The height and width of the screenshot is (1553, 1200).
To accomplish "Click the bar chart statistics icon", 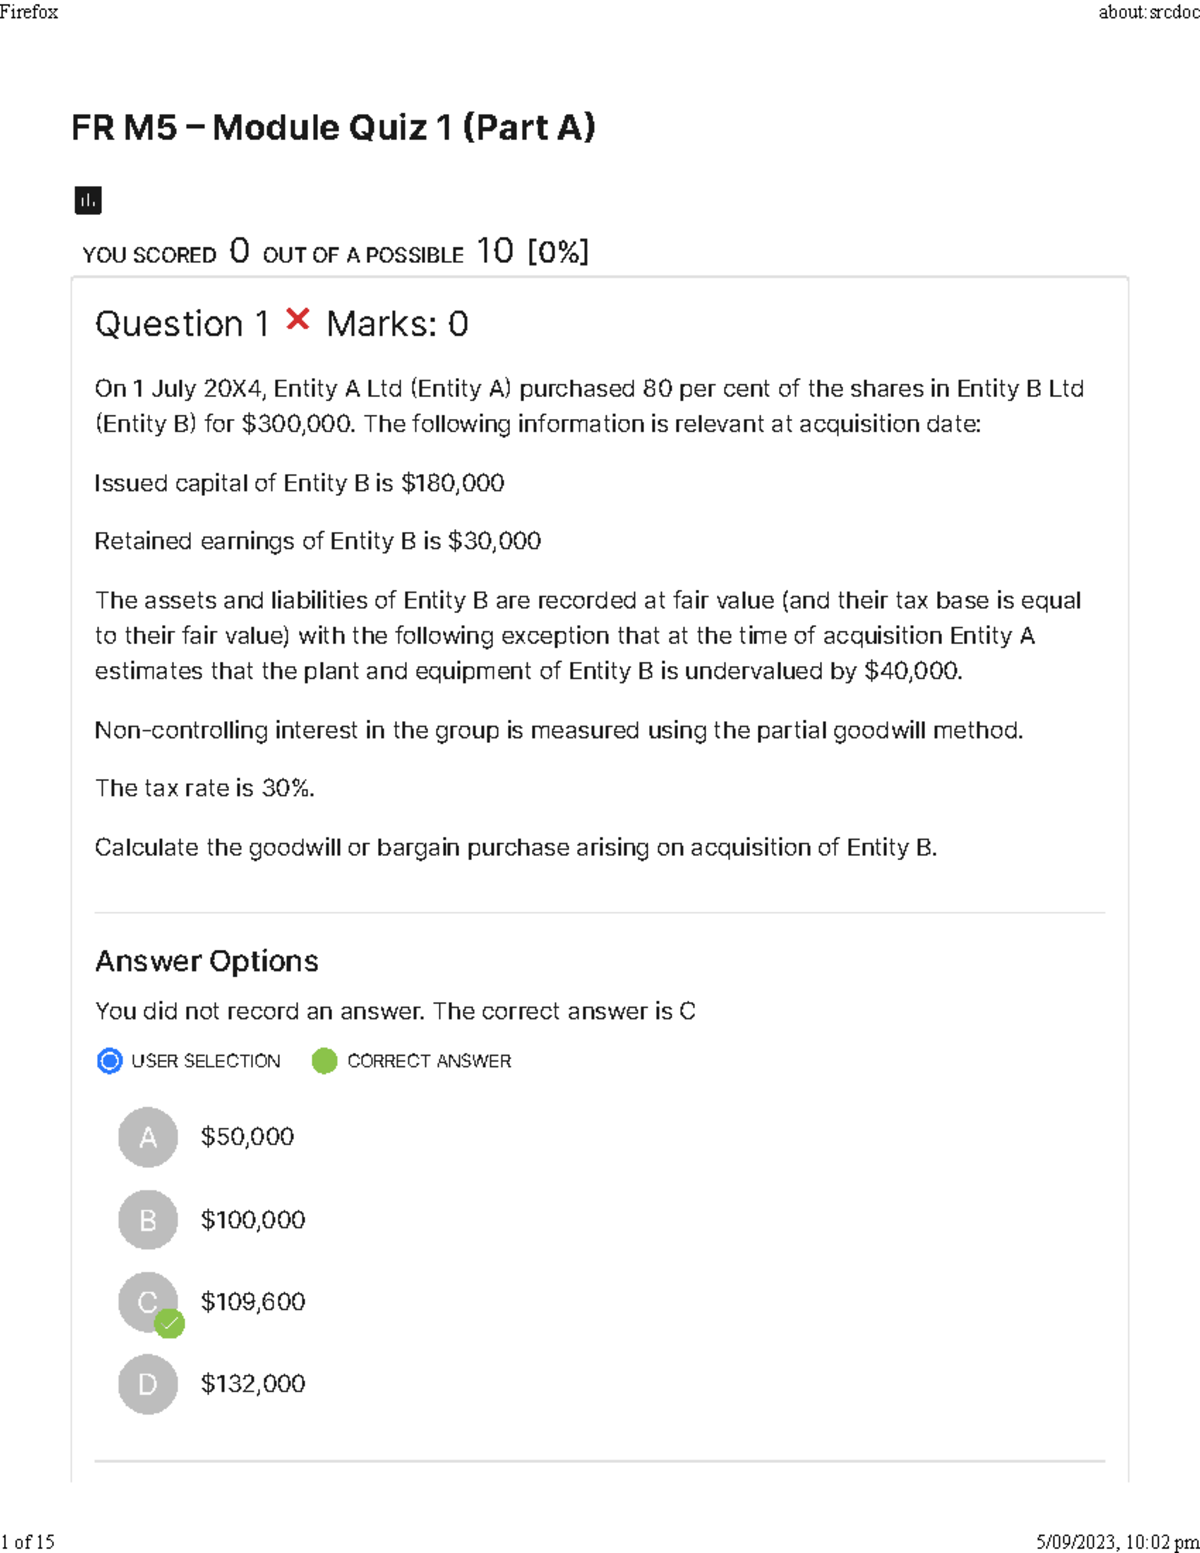I will 88,200.
